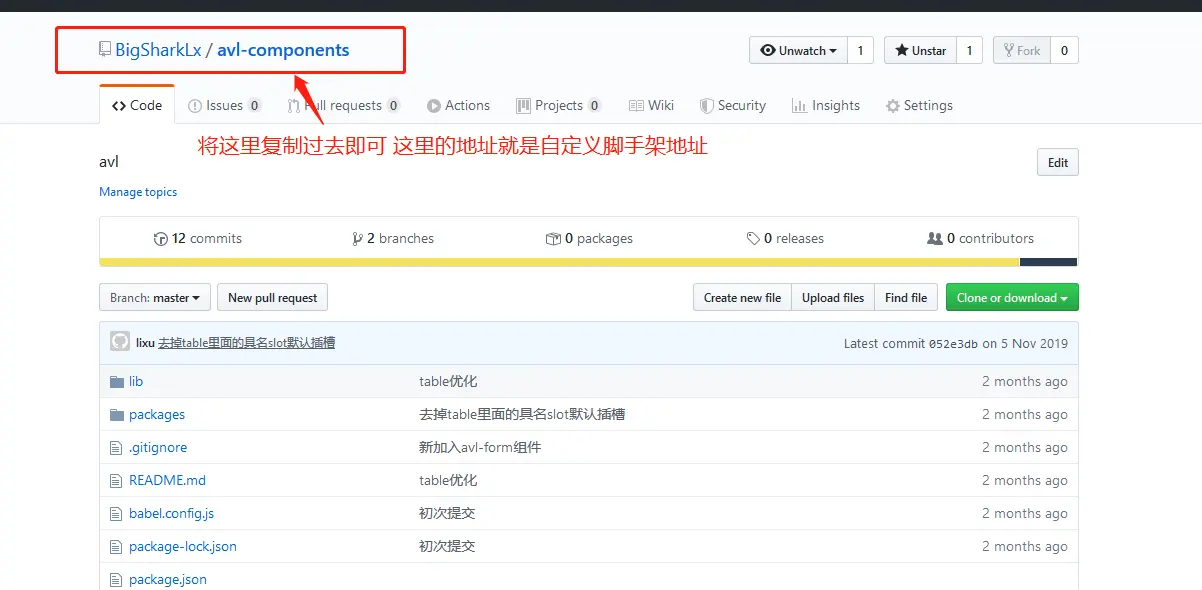Click the watchers count 1
This screenshot has width=1202, height=590.
coord(860,50)
